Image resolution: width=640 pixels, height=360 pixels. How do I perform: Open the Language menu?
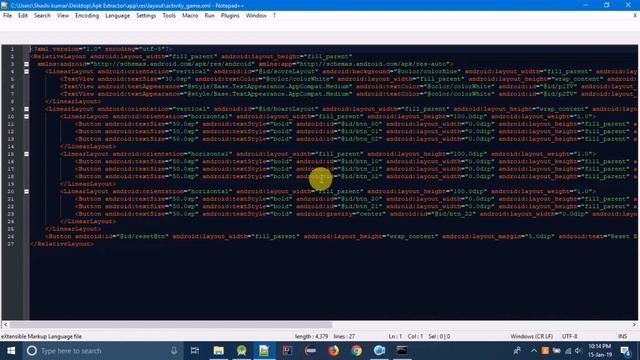[x=118, y=16]
